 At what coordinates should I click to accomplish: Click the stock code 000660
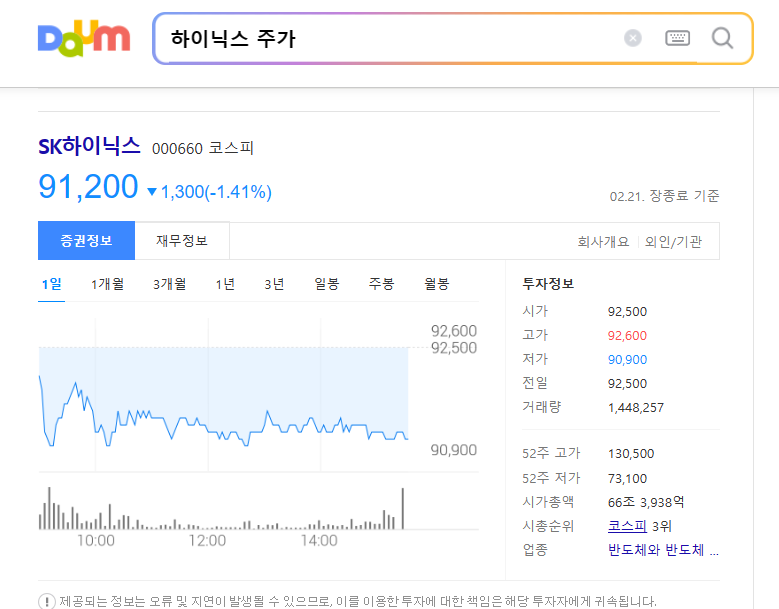click(x=177, y=149)
